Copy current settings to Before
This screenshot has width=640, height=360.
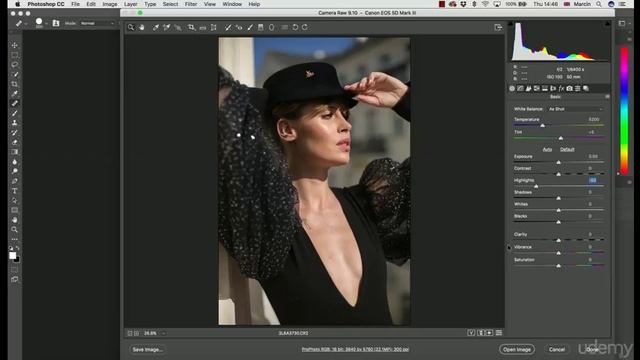pyautogui.click(x=489, y=333)
